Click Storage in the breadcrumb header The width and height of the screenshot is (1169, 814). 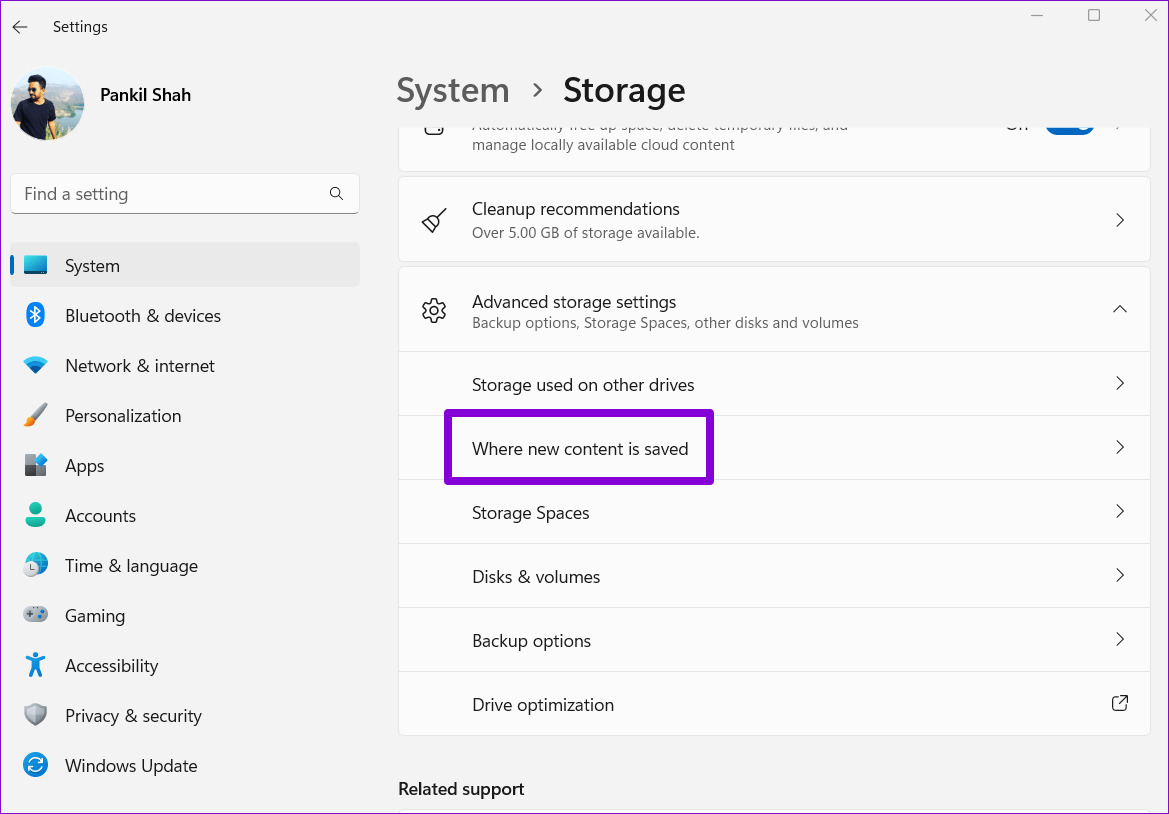[x=624, y=90]
